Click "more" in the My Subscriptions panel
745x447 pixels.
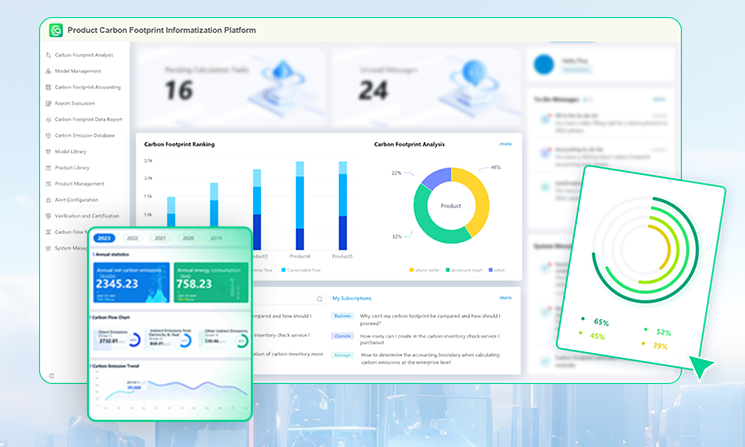[506, 298]
